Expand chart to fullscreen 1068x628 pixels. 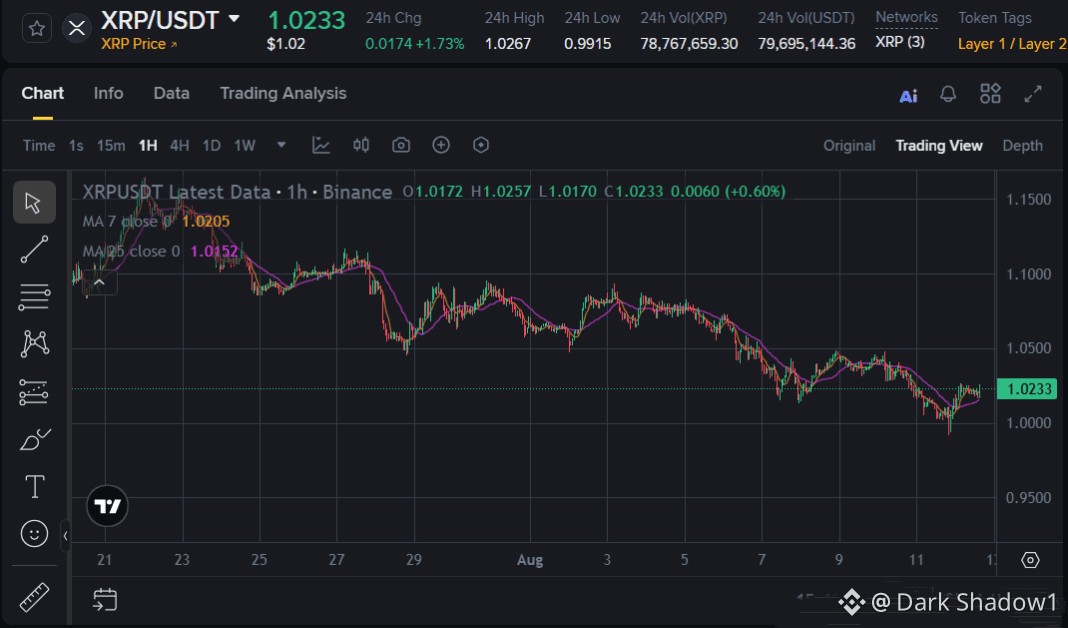(x=1033, y=94)
